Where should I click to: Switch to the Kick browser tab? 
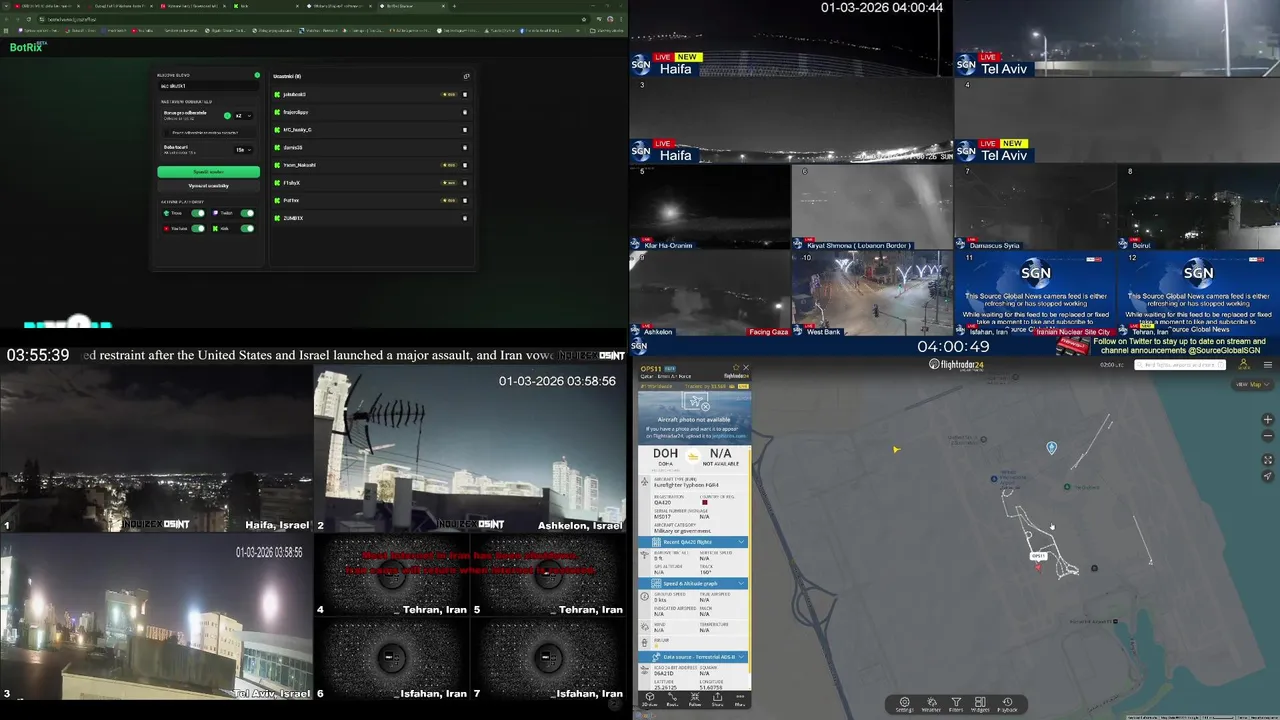point(264,6)
